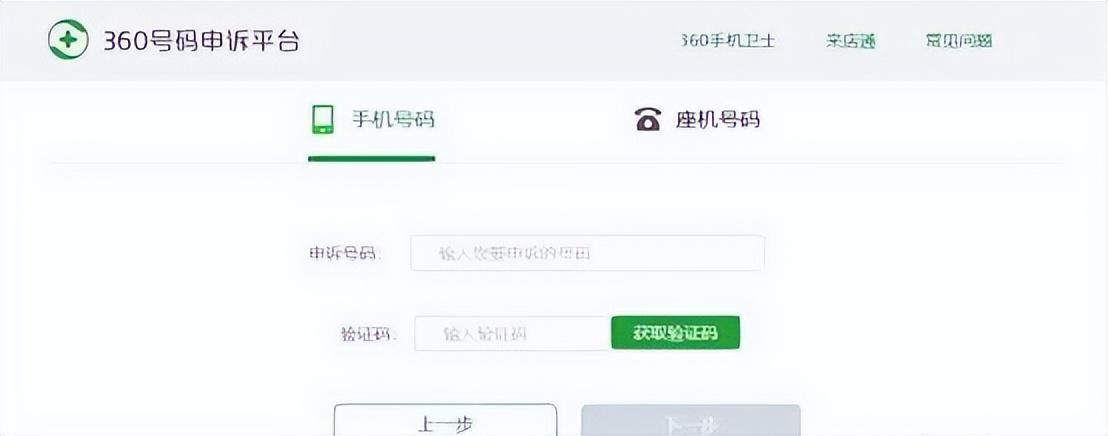The width and height of the screenshot is (1108, 436).
Task: Click the 360 green shield logo icon
Action: (x=68, y=40)
